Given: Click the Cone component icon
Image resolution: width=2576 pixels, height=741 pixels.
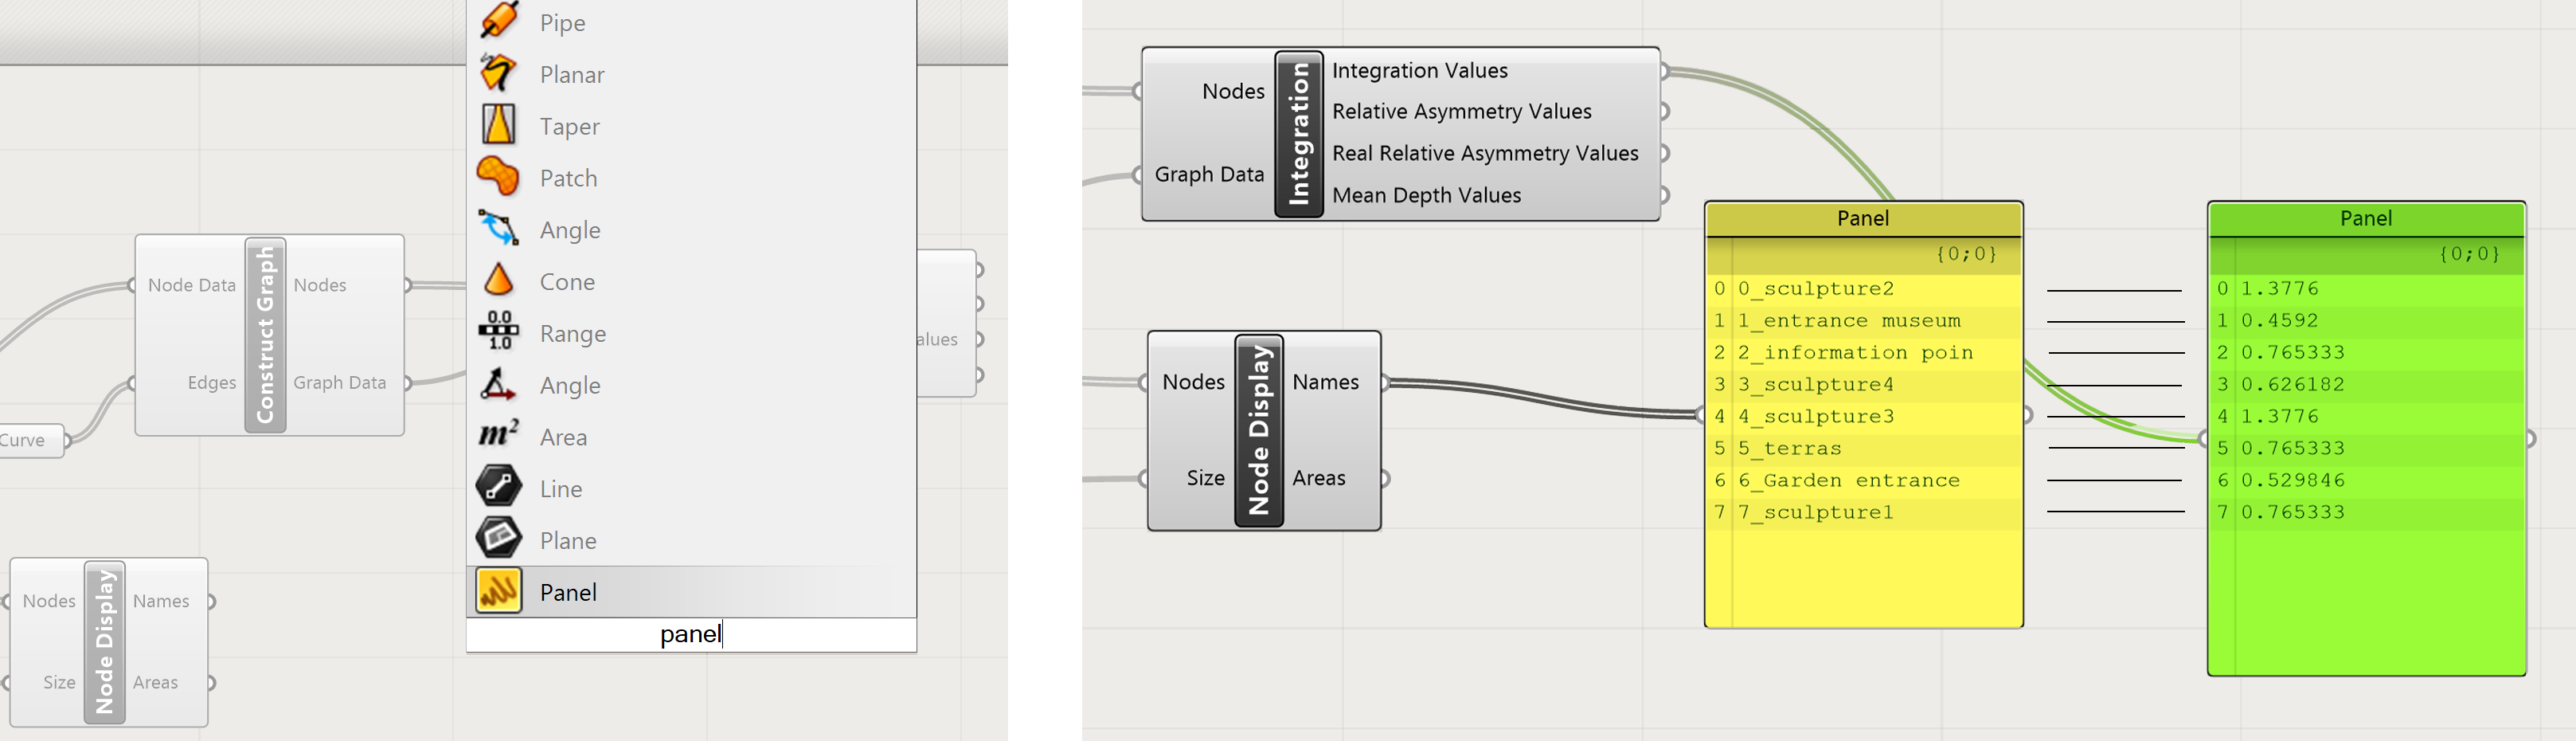Looking at the screenshot, I should [498, 281].
